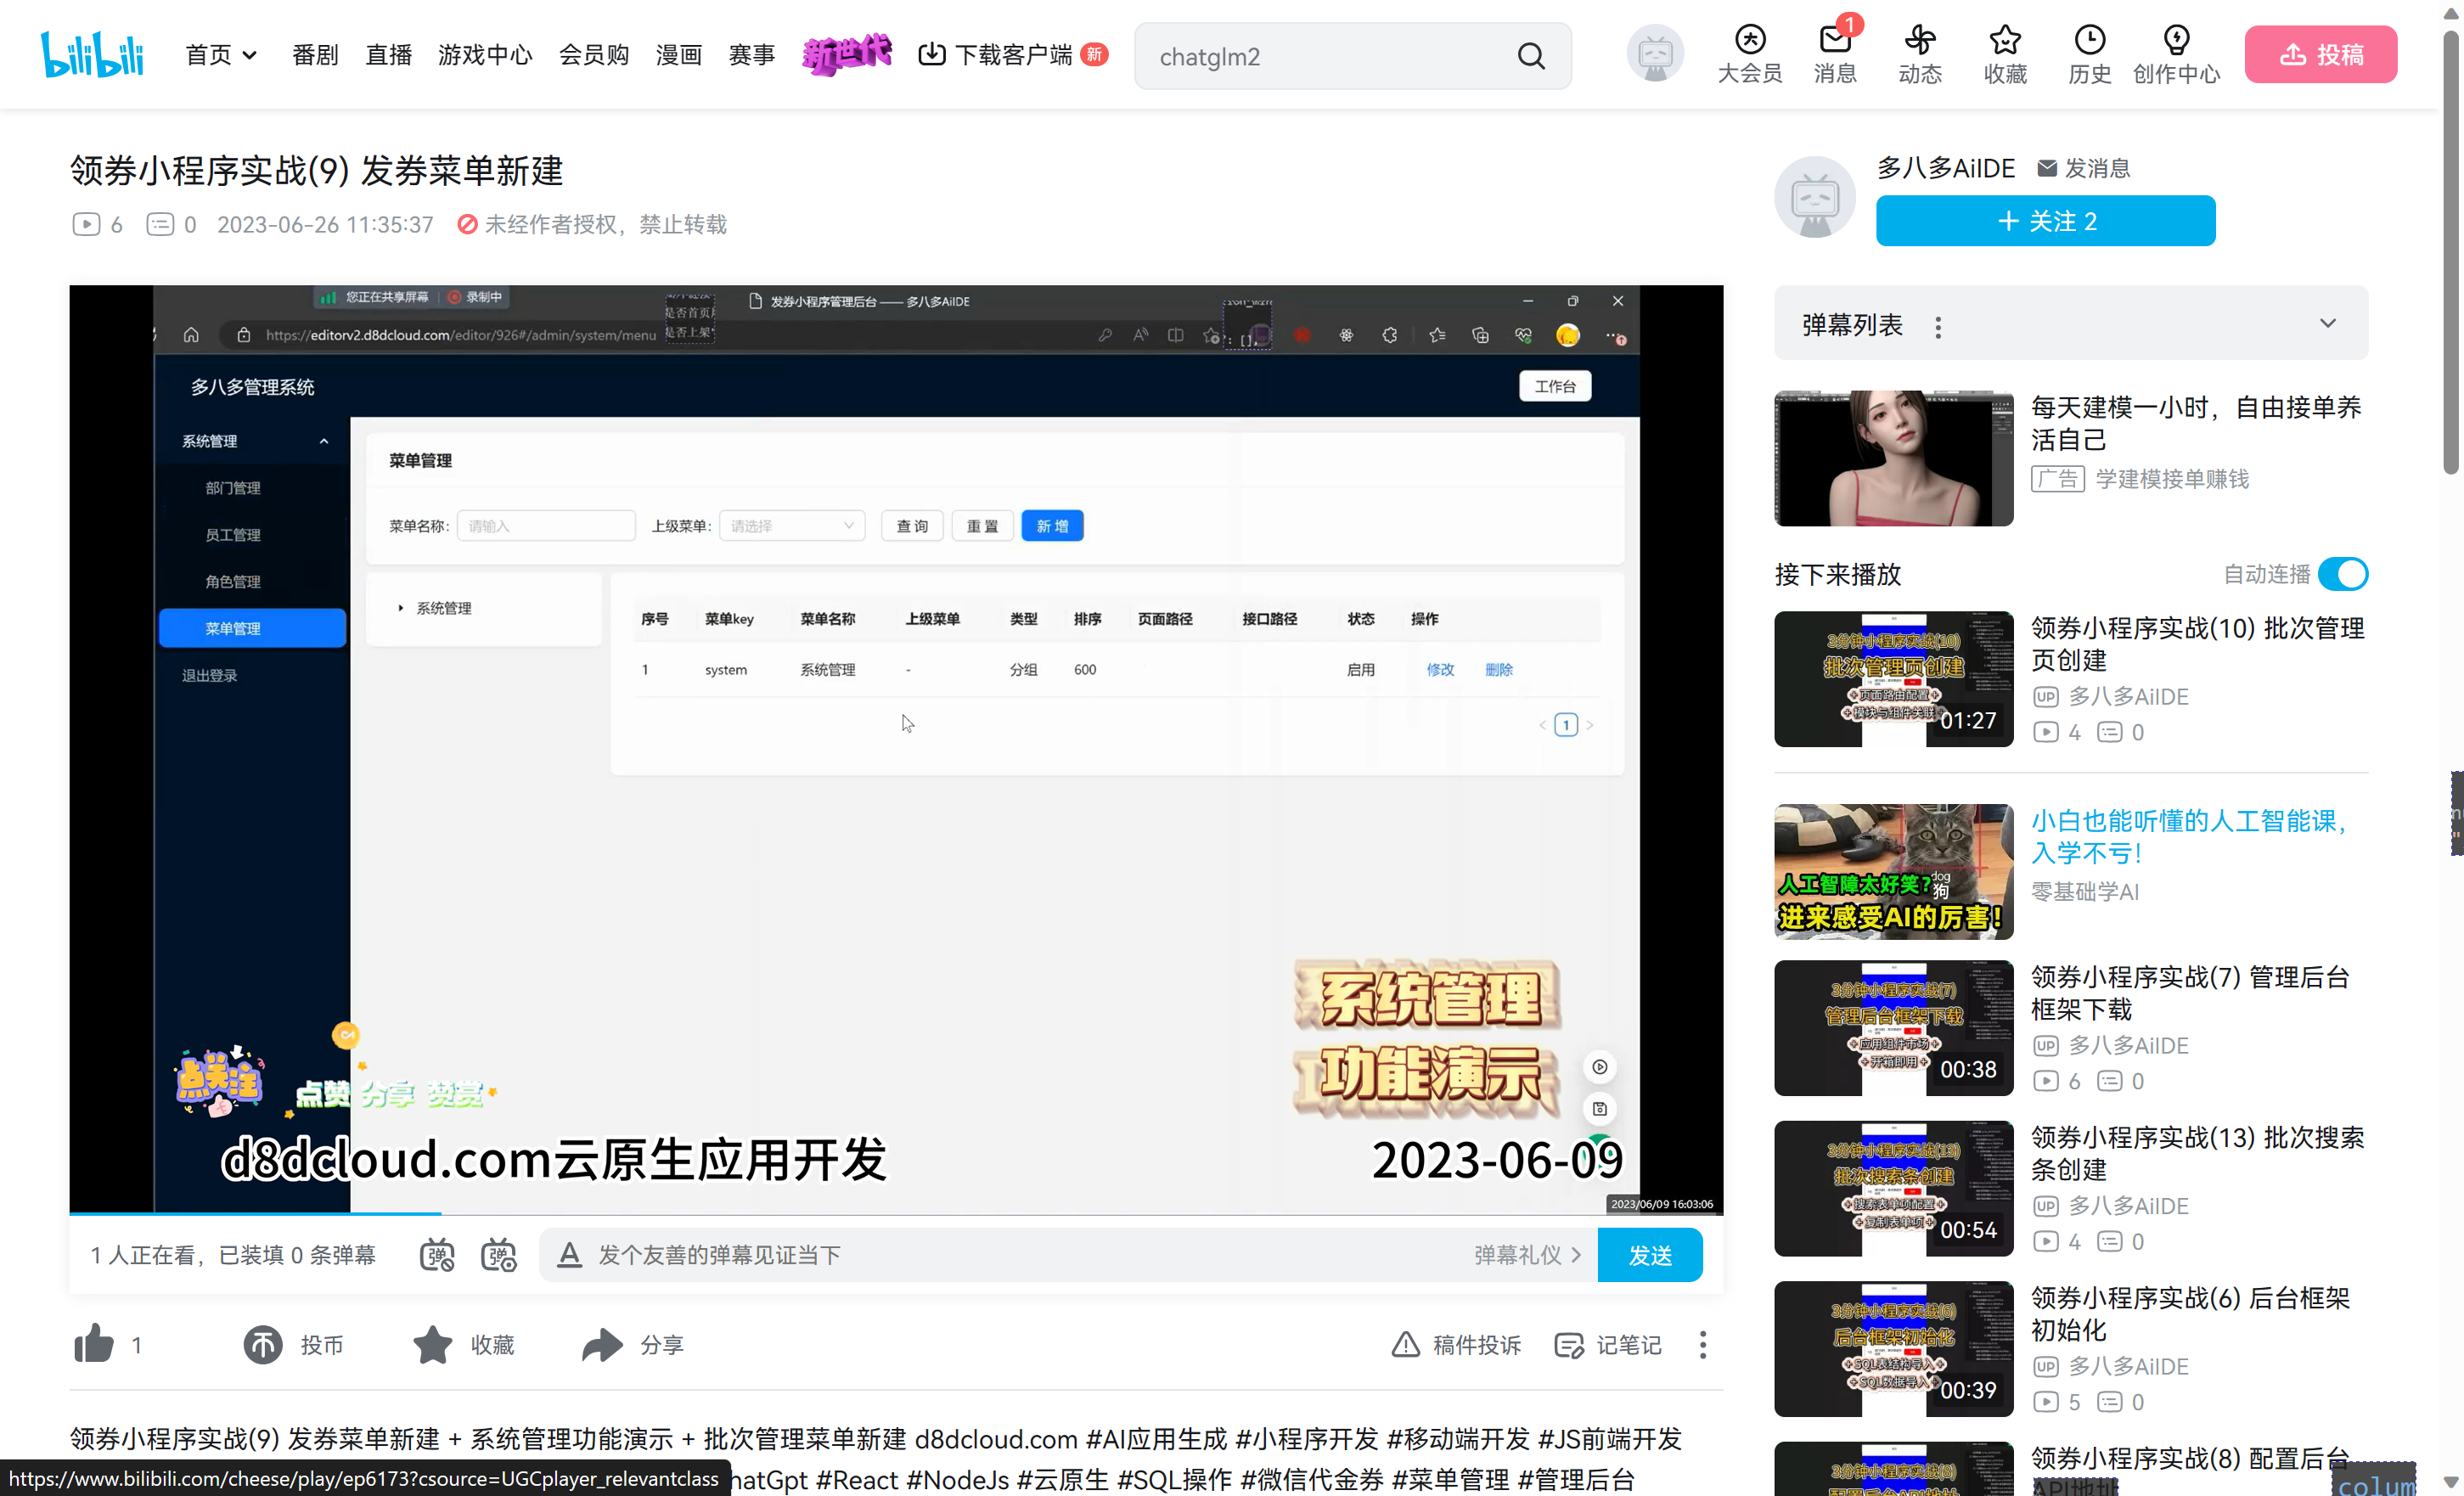Report video via the 稿件投诉 warning icon
The height and width of the screenshot is (1496, 2464).
coord(1406,1345)
